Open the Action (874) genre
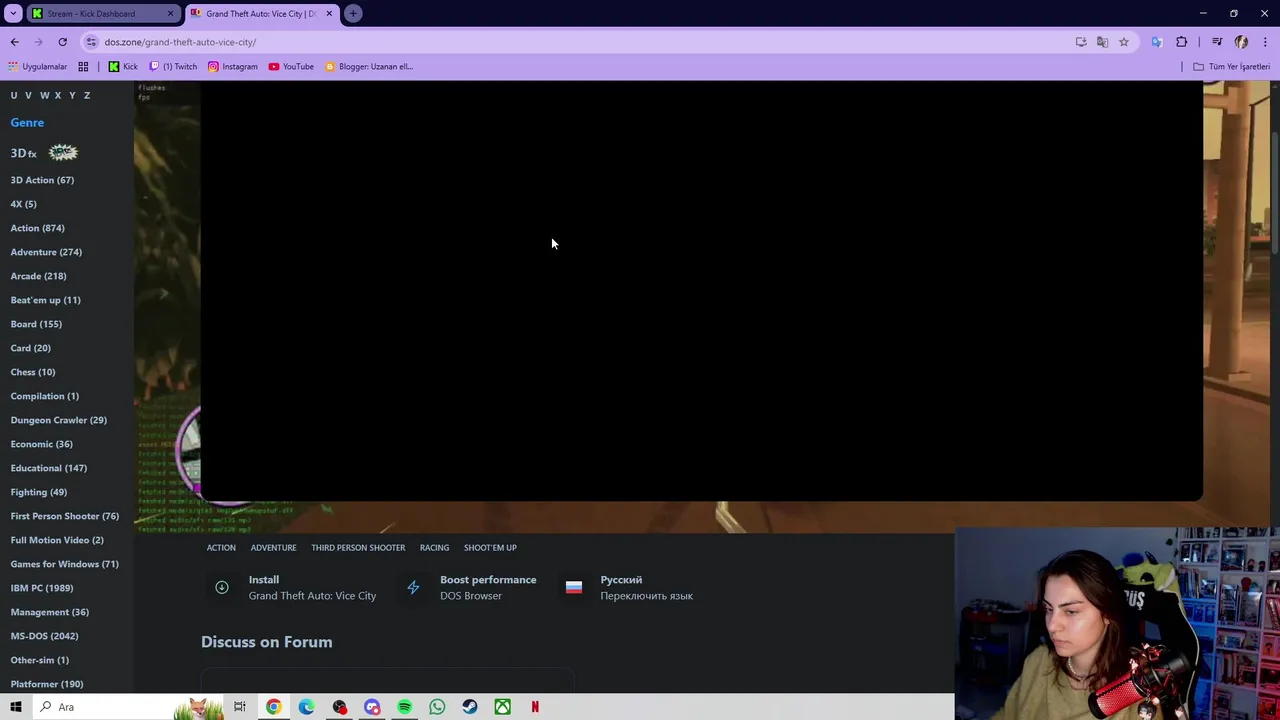The image size is (1280, 720). (x=37, y=228)
